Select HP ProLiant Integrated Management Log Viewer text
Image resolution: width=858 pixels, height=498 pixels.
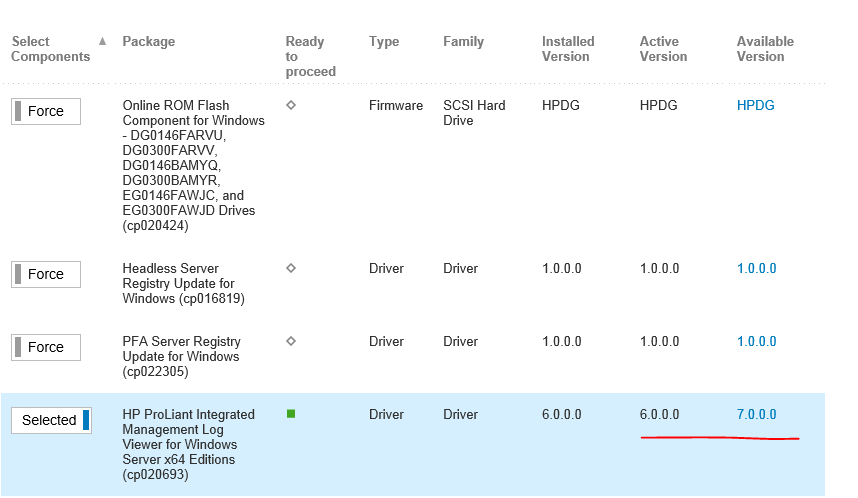[x=188, y=444]
